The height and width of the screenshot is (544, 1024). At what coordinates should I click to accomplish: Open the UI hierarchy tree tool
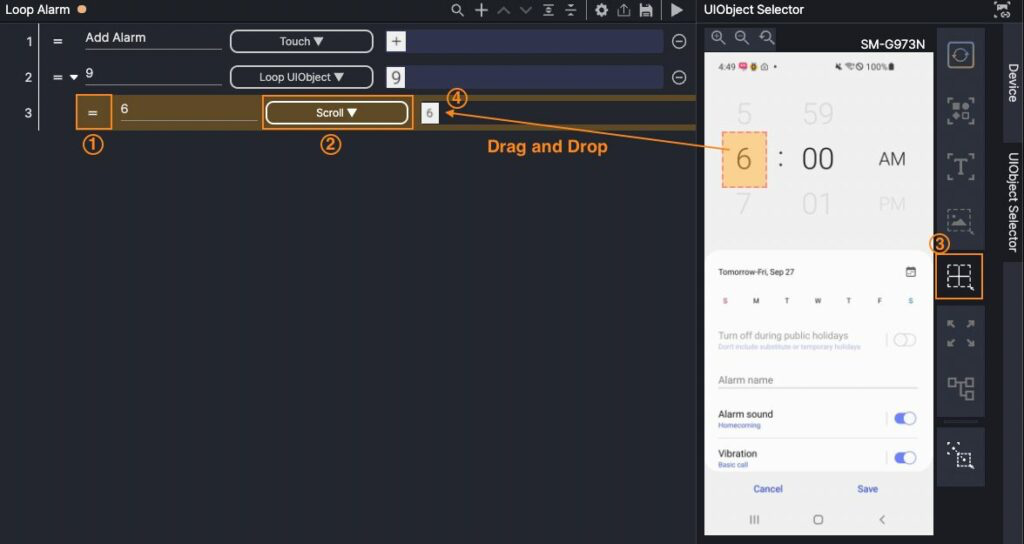point(960,387)
